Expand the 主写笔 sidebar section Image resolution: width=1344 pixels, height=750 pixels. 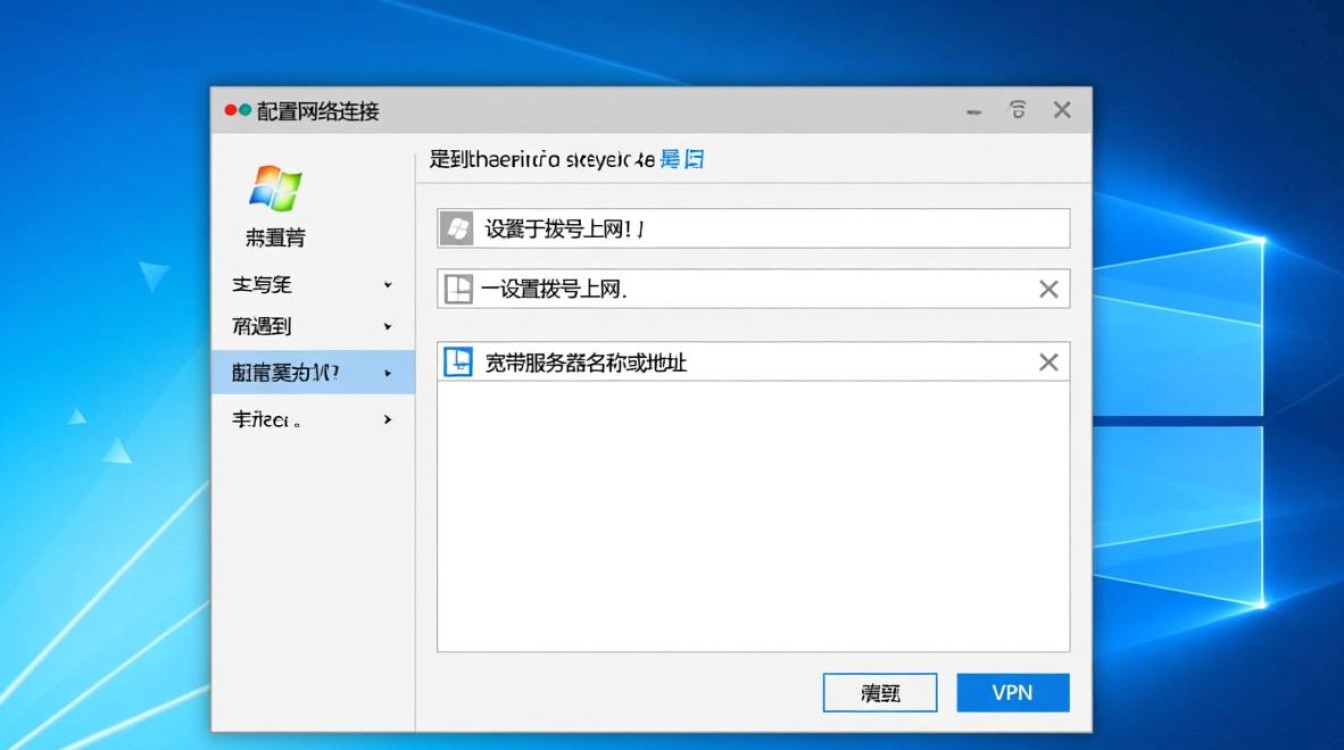point(388,285)
